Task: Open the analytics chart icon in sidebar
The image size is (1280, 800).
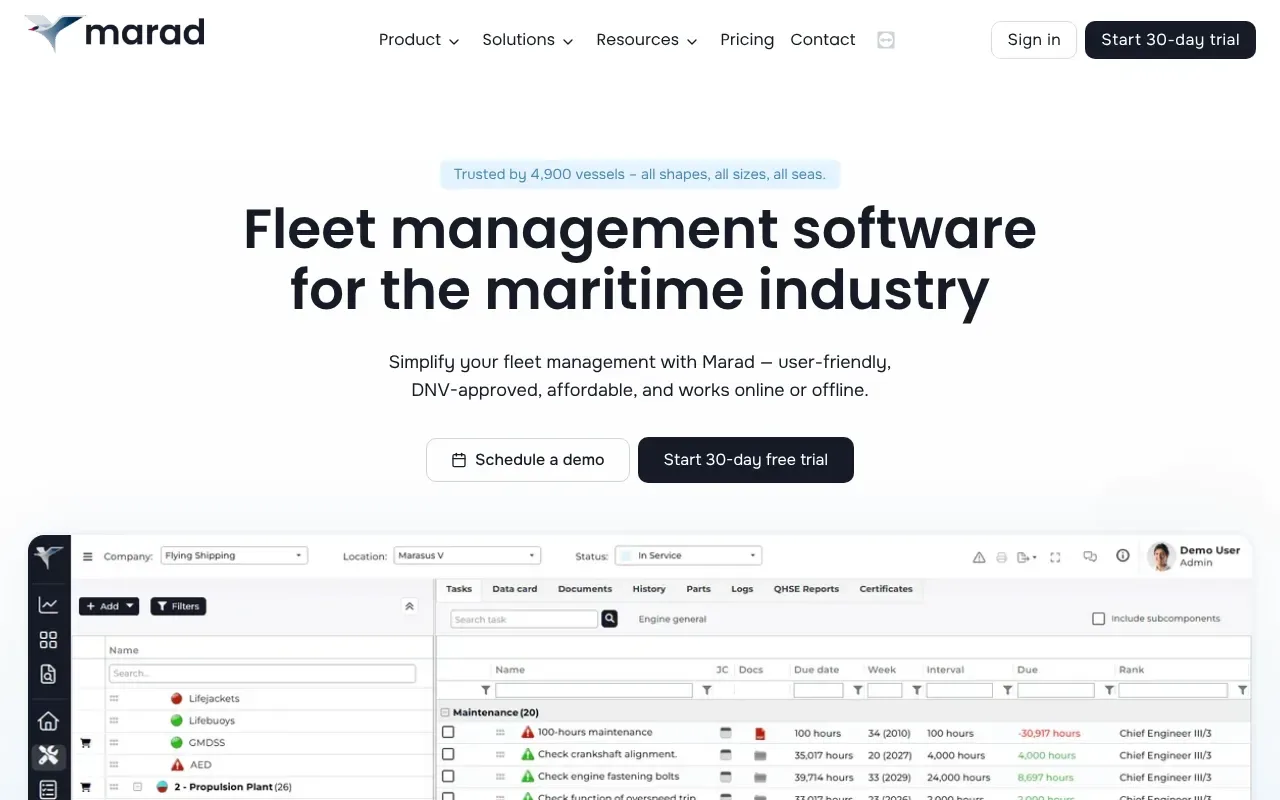Action: click(x=48, y=605)
